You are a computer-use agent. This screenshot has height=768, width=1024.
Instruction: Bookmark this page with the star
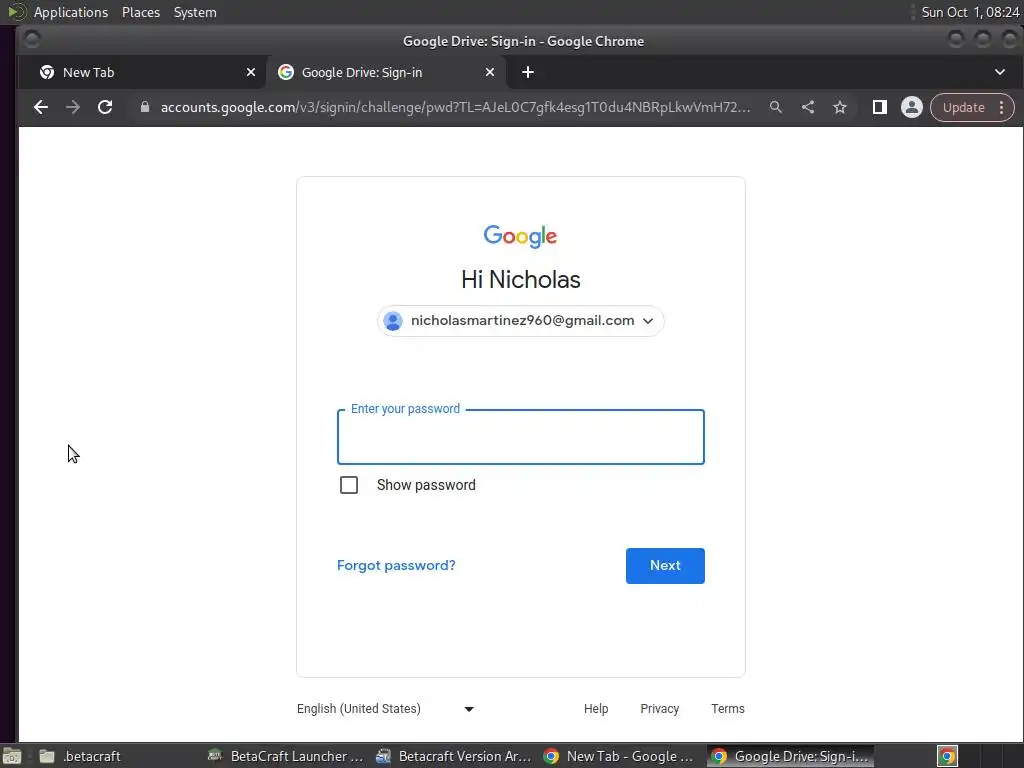pos(840,107)
